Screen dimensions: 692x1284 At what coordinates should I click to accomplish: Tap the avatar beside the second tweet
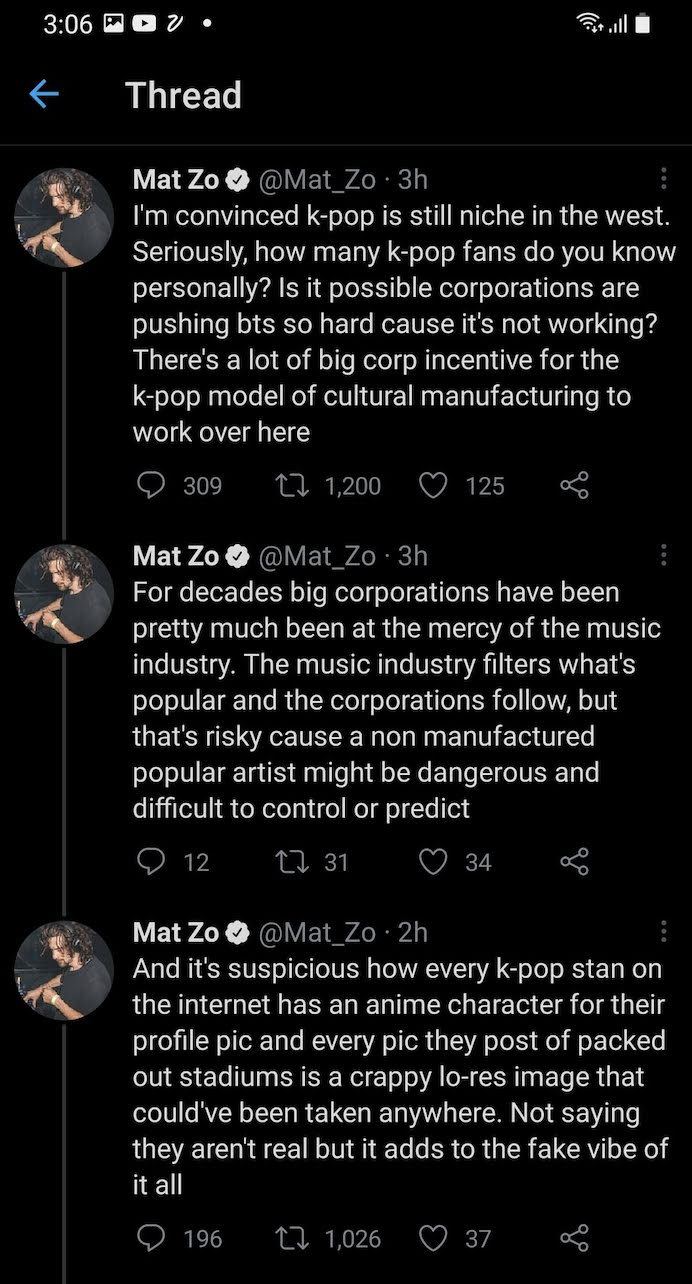pyautogui.click(x=64, y=593)
